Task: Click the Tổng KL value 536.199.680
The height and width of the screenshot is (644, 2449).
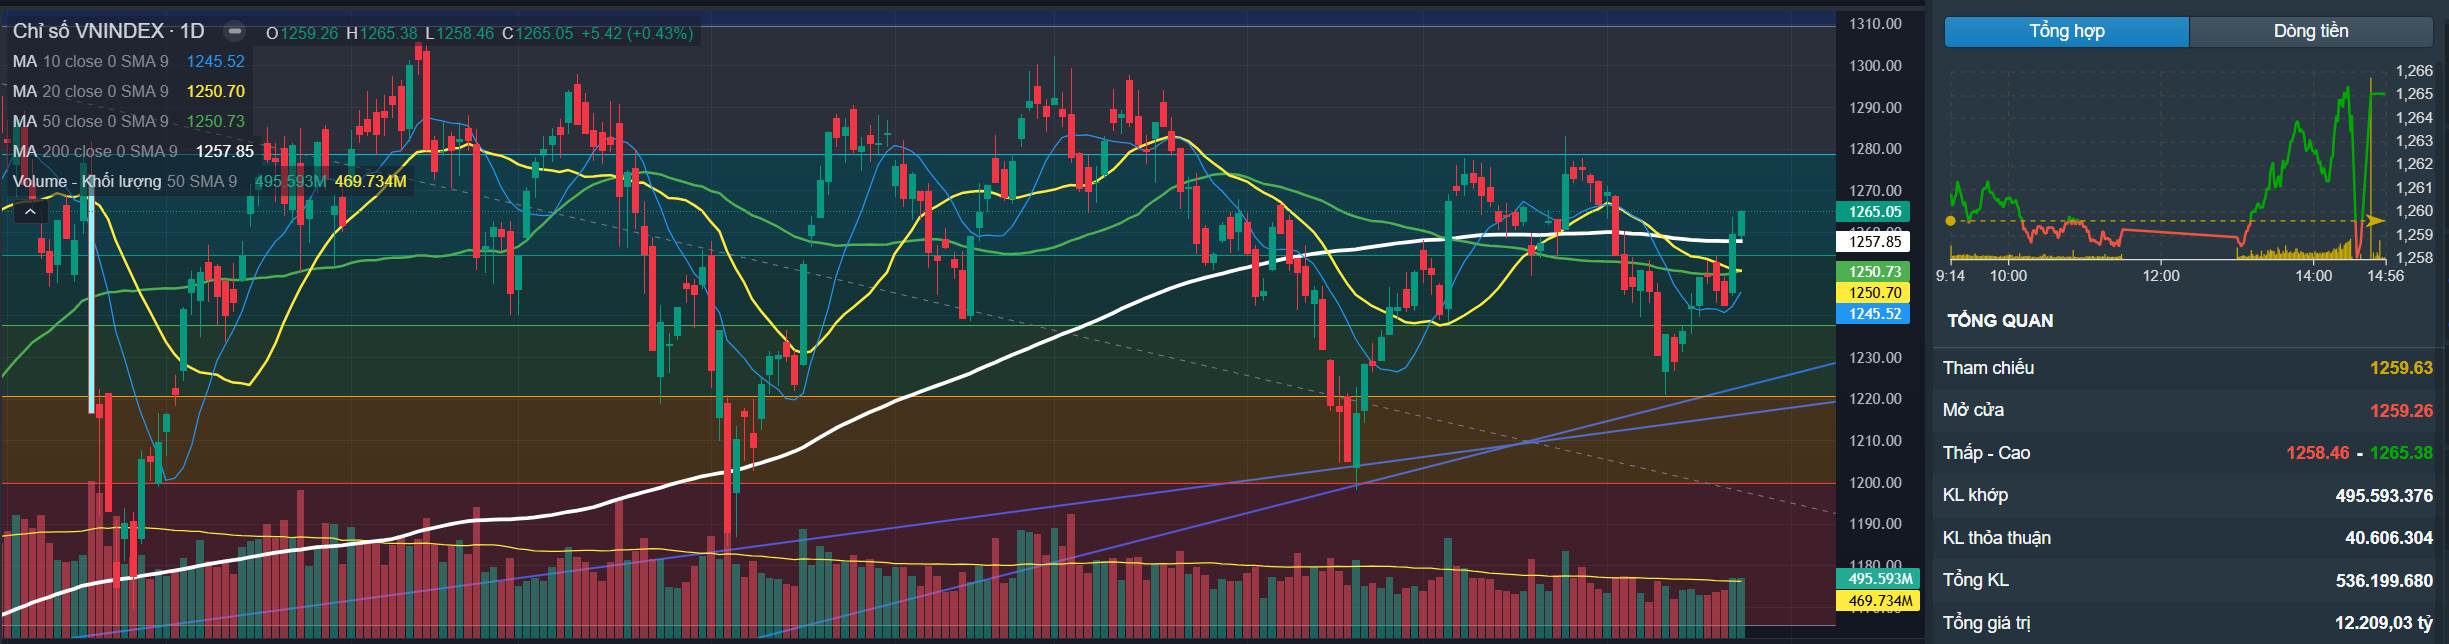Action: point(2384,580)
